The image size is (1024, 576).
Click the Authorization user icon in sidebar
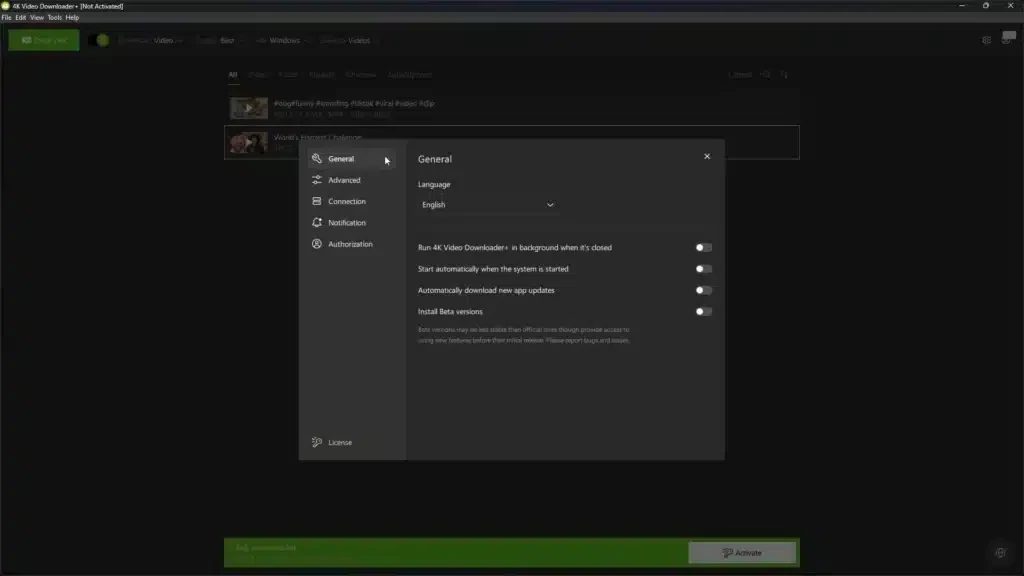(317, 244)
